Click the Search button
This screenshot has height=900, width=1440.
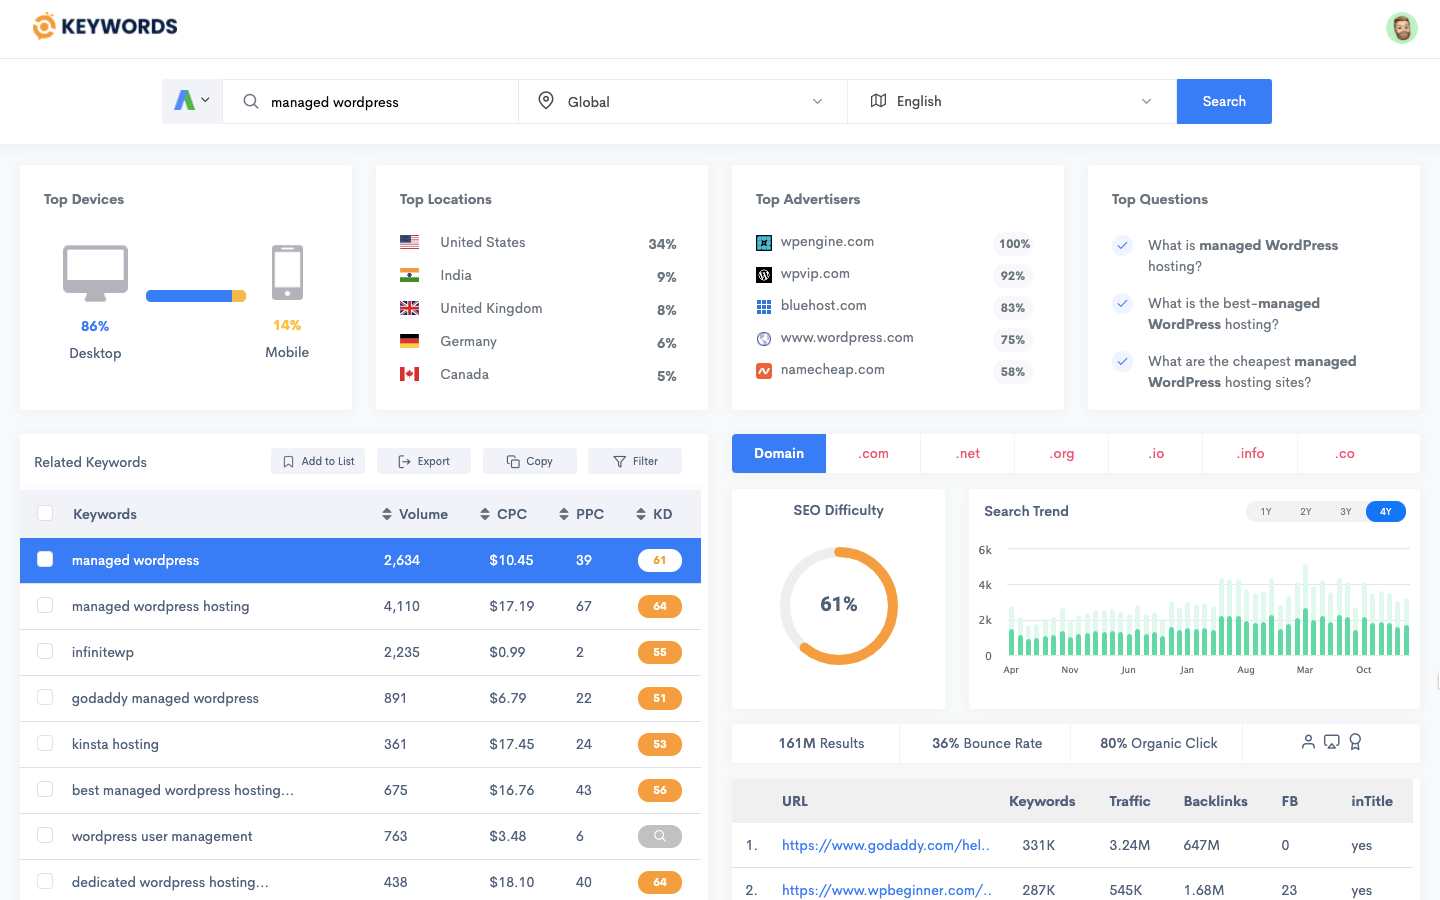(x=1224, y=101)
